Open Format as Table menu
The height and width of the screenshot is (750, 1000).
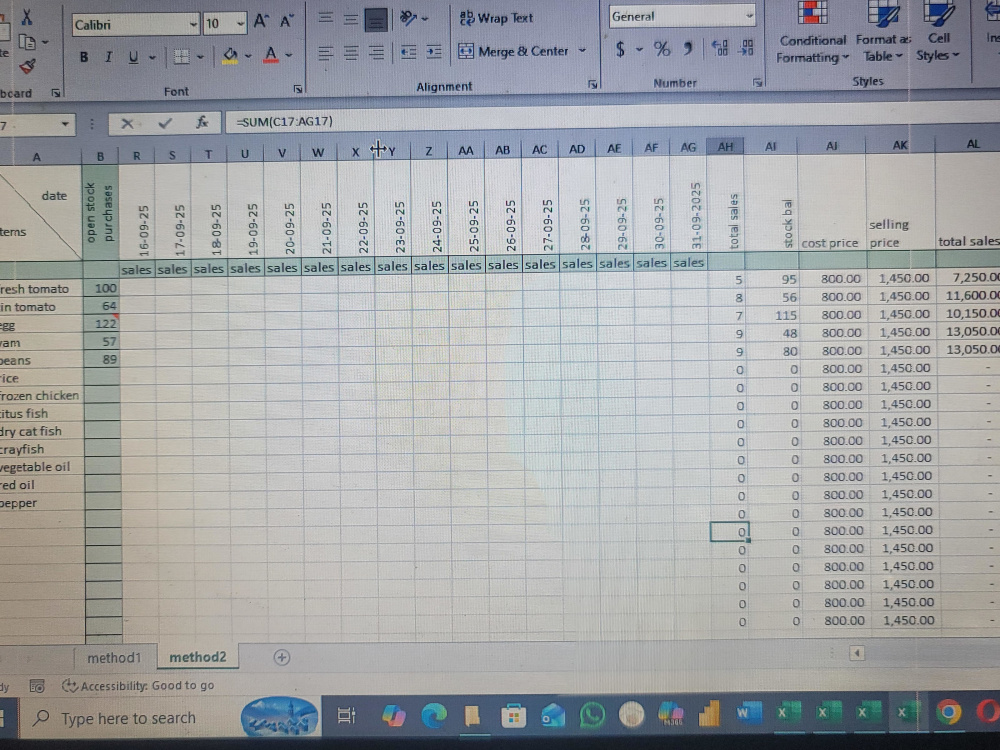883,33
